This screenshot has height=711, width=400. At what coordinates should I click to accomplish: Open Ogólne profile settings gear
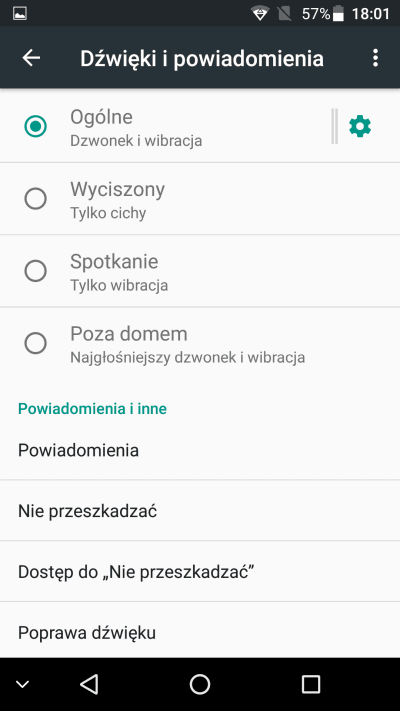click(x=360, y=127)
